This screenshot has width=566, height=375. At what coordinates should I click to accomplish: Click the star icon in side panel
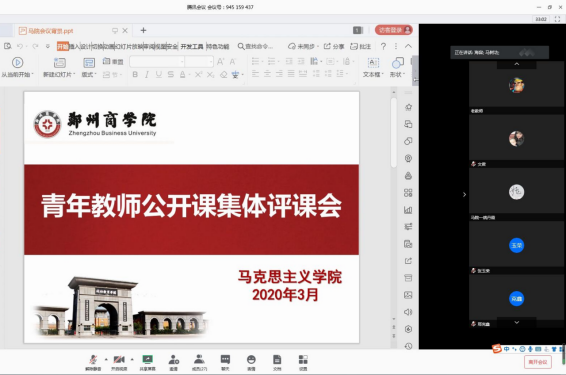click(x=408, y=107)
